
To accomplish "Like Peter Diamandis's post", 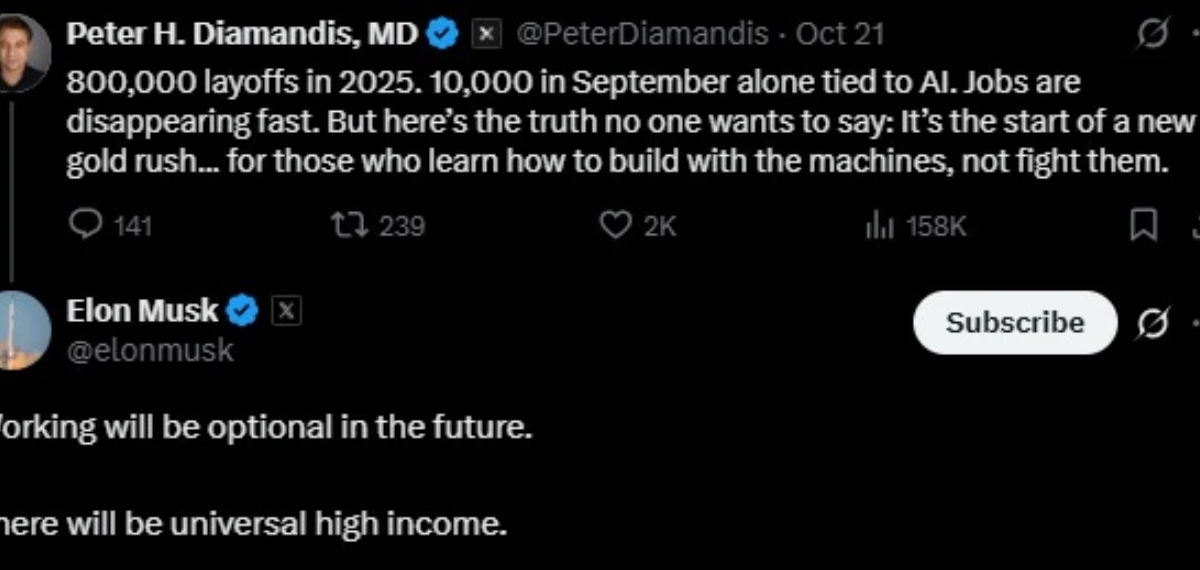I will pos(615,226).
